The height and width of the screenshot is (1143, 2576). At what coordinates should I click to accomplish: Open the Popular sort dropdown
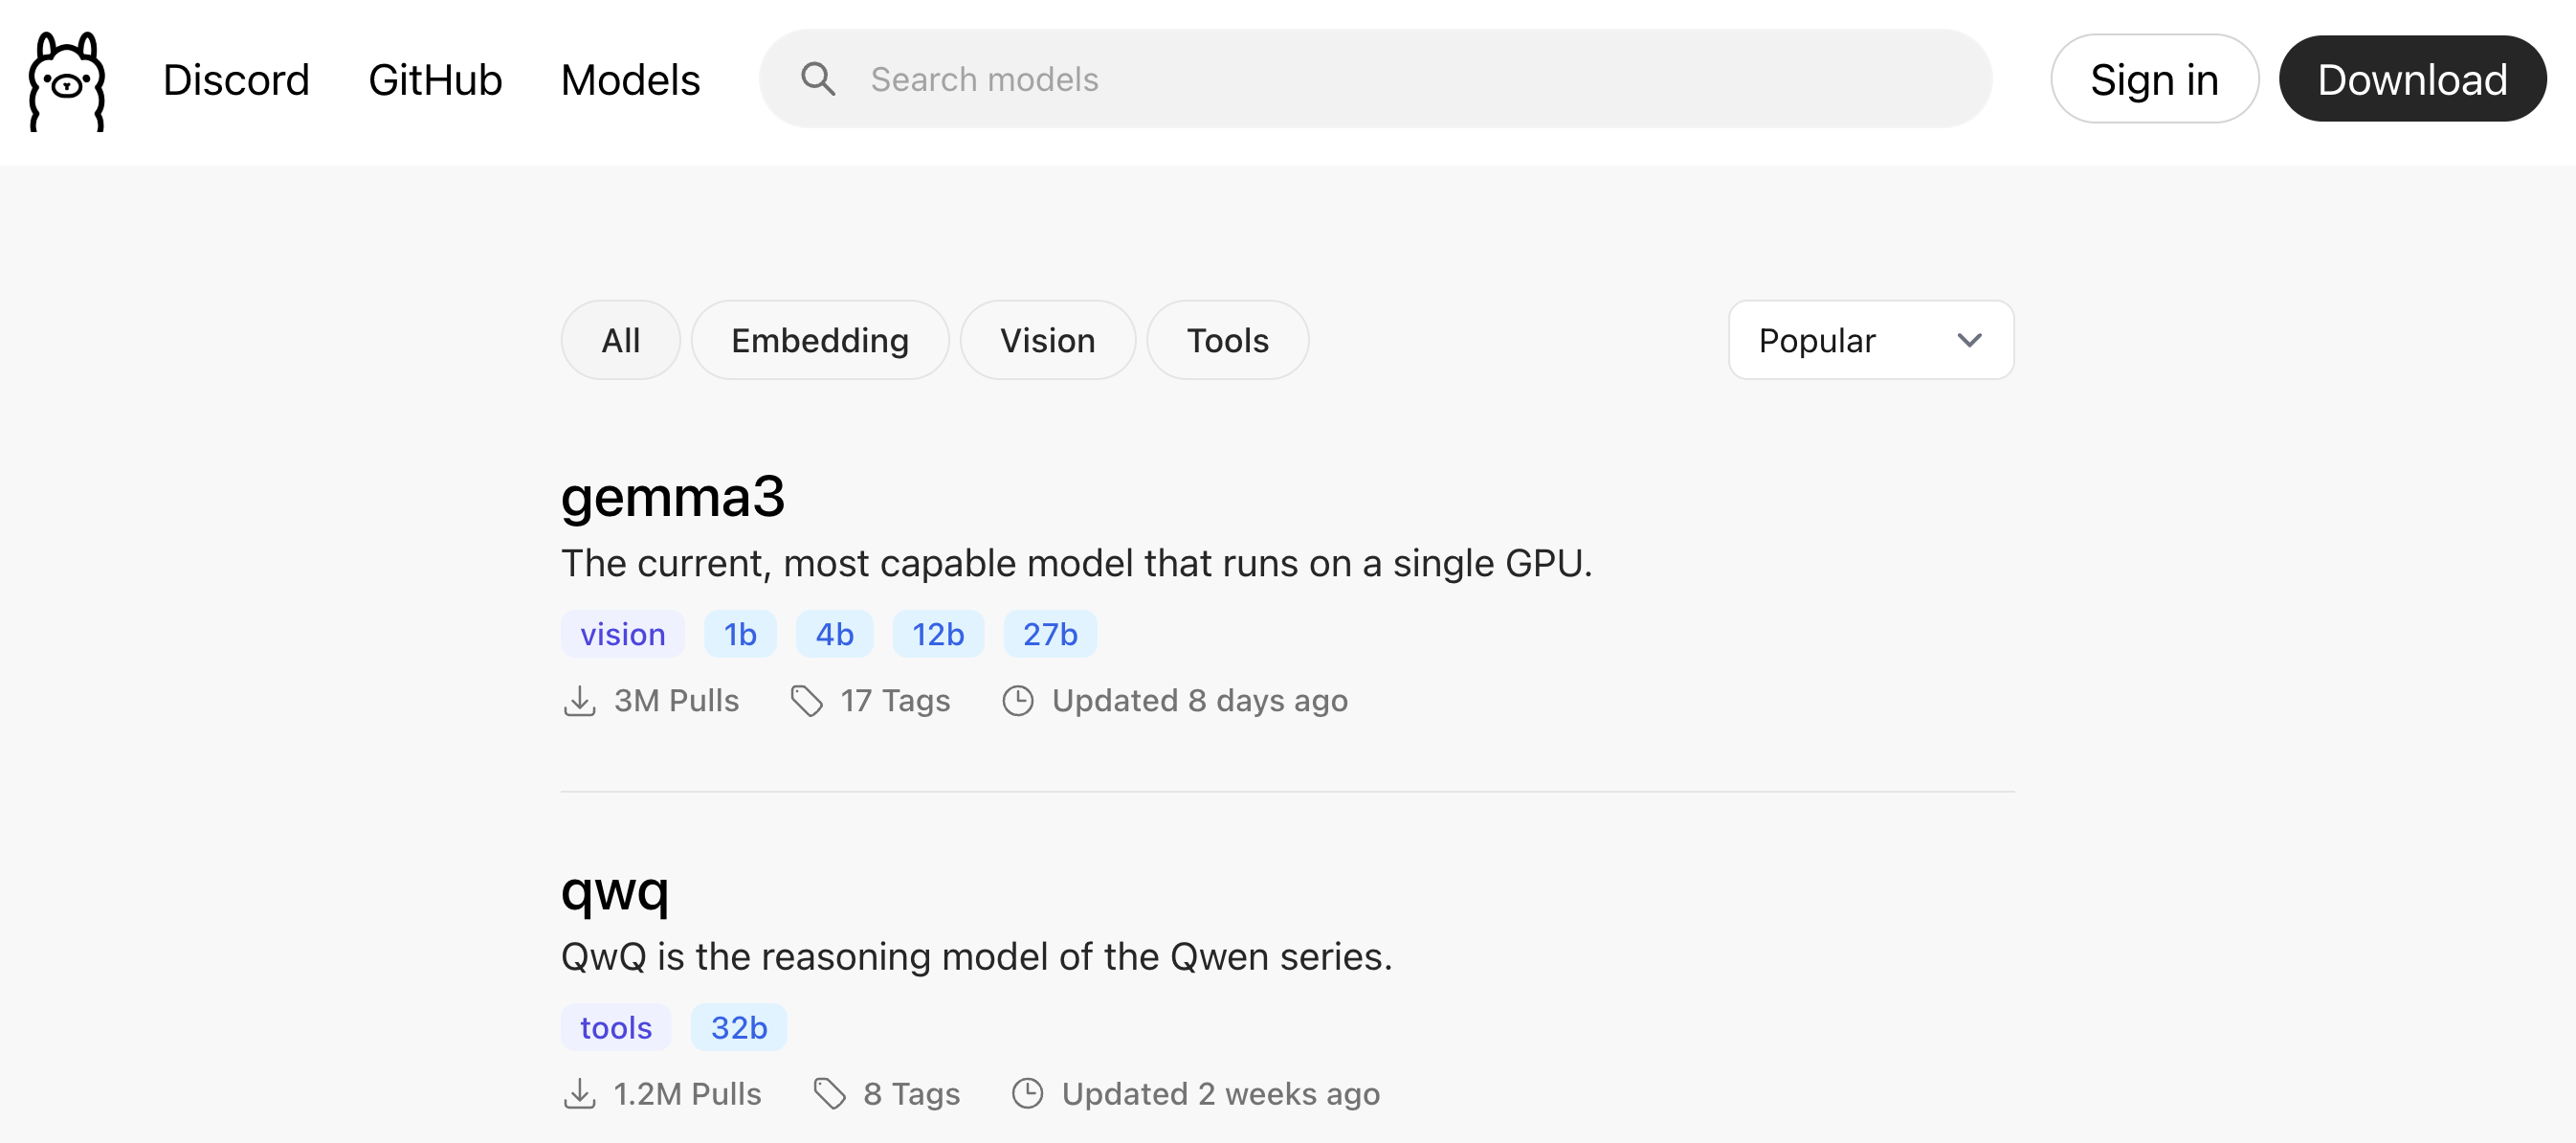pyautogui.click(x=1870, y=340)
